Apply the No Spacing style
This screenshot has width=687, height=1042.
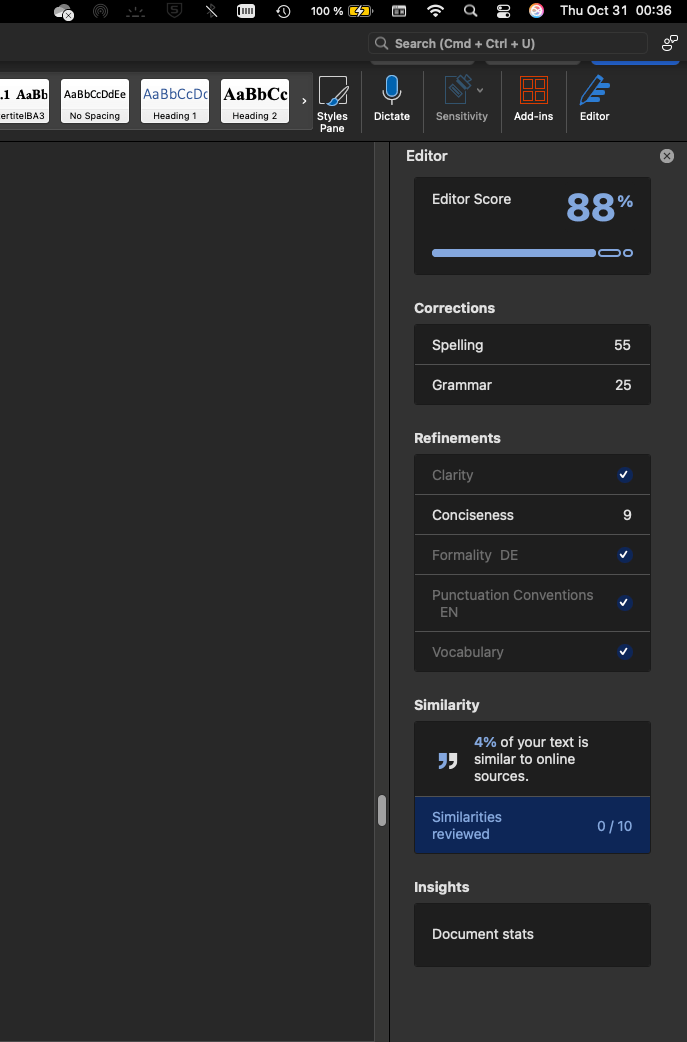tap(95, 101)
